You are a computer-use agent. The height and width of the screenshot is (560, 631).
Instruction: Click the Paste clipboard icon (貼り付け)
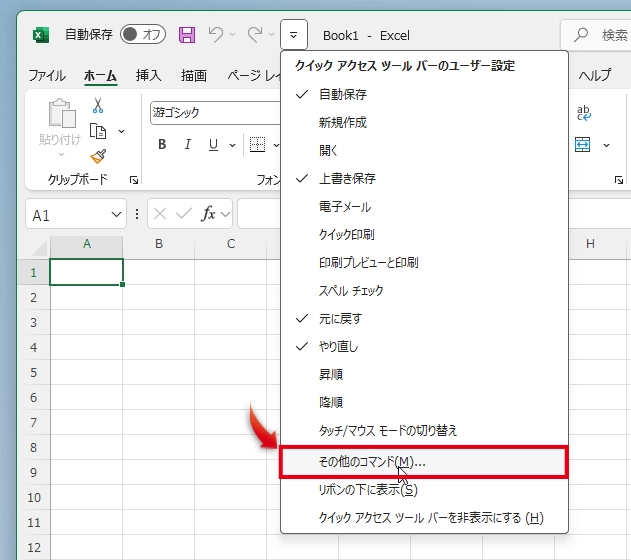coord(62,113)
